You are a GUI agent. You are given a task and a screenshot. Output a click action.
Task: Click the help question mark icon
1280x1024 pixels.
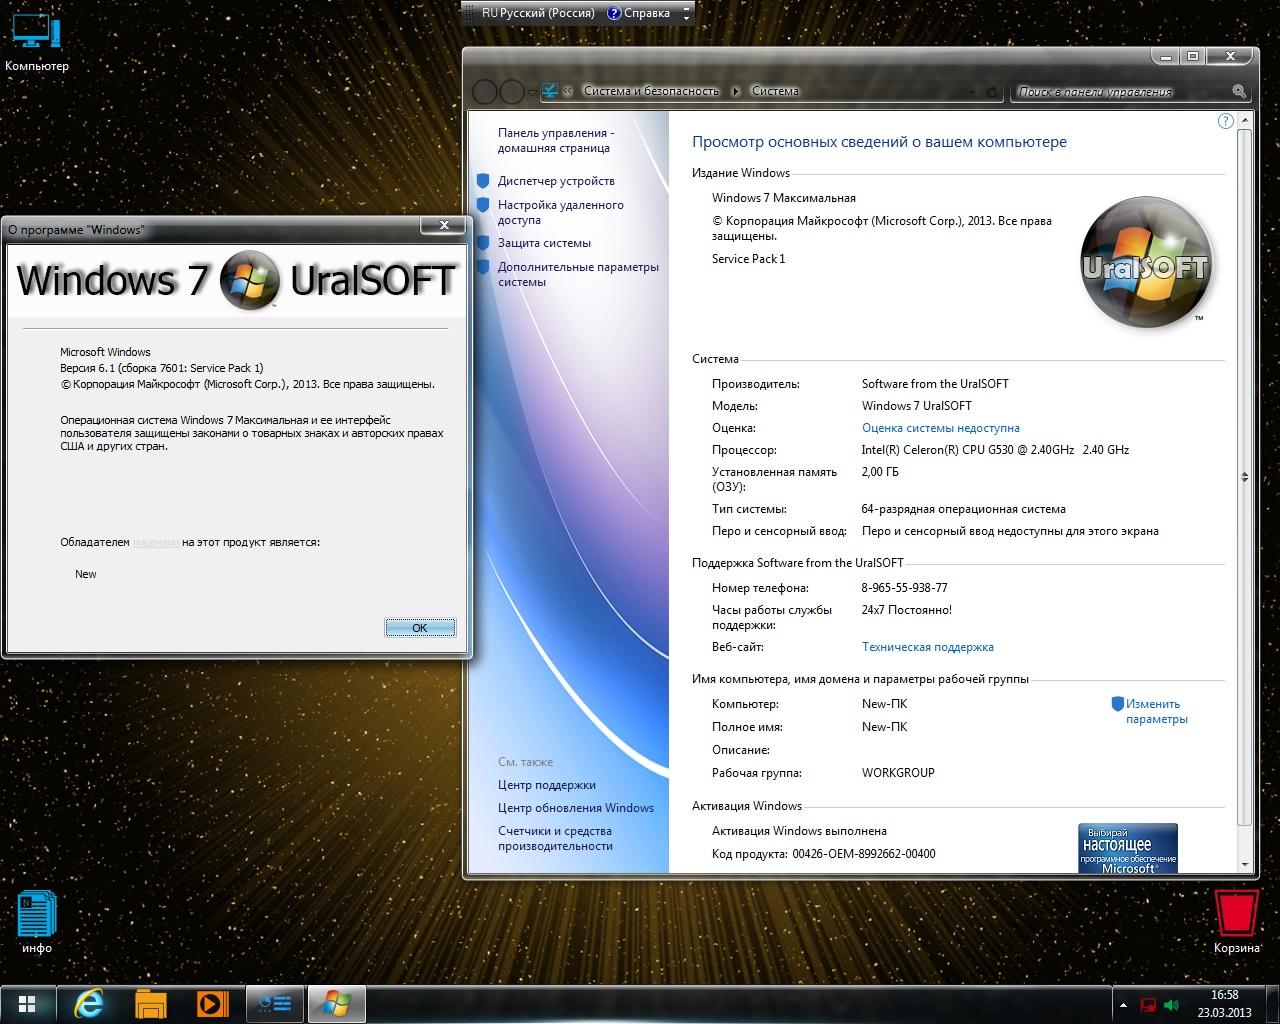(x=1225, y=121)
